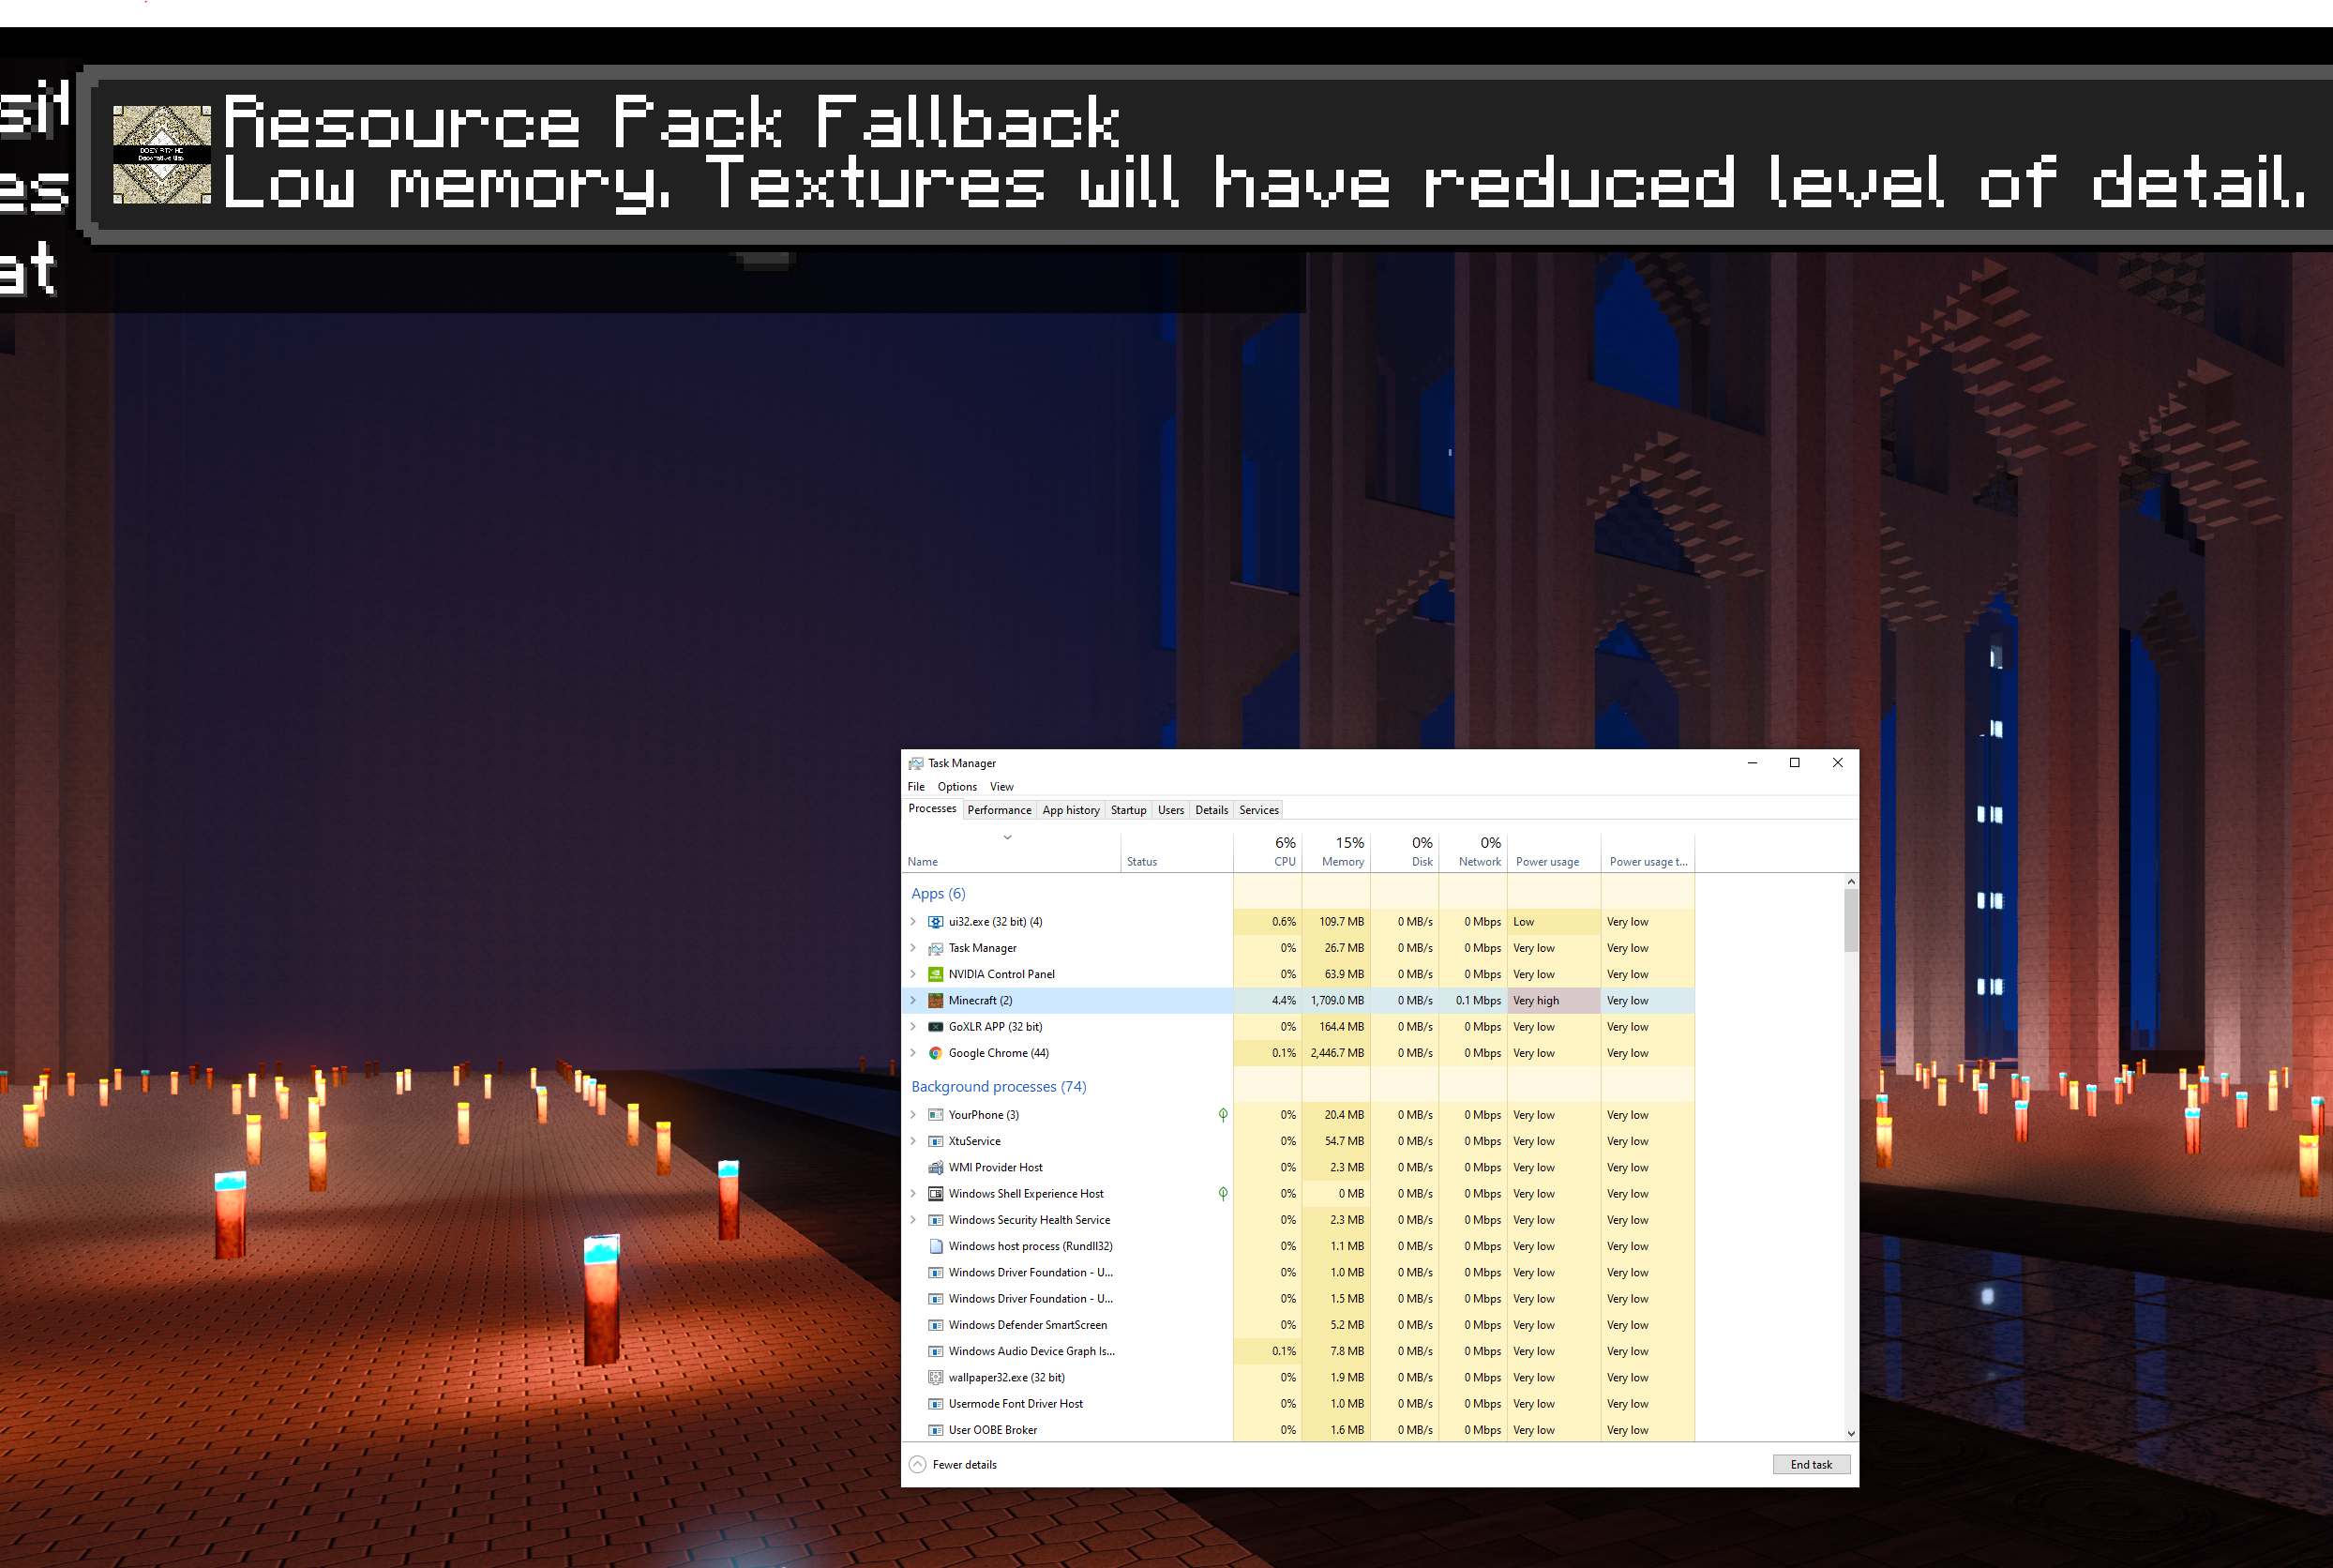Click the Task Manager title bar icon

click(x=916, y=763)
